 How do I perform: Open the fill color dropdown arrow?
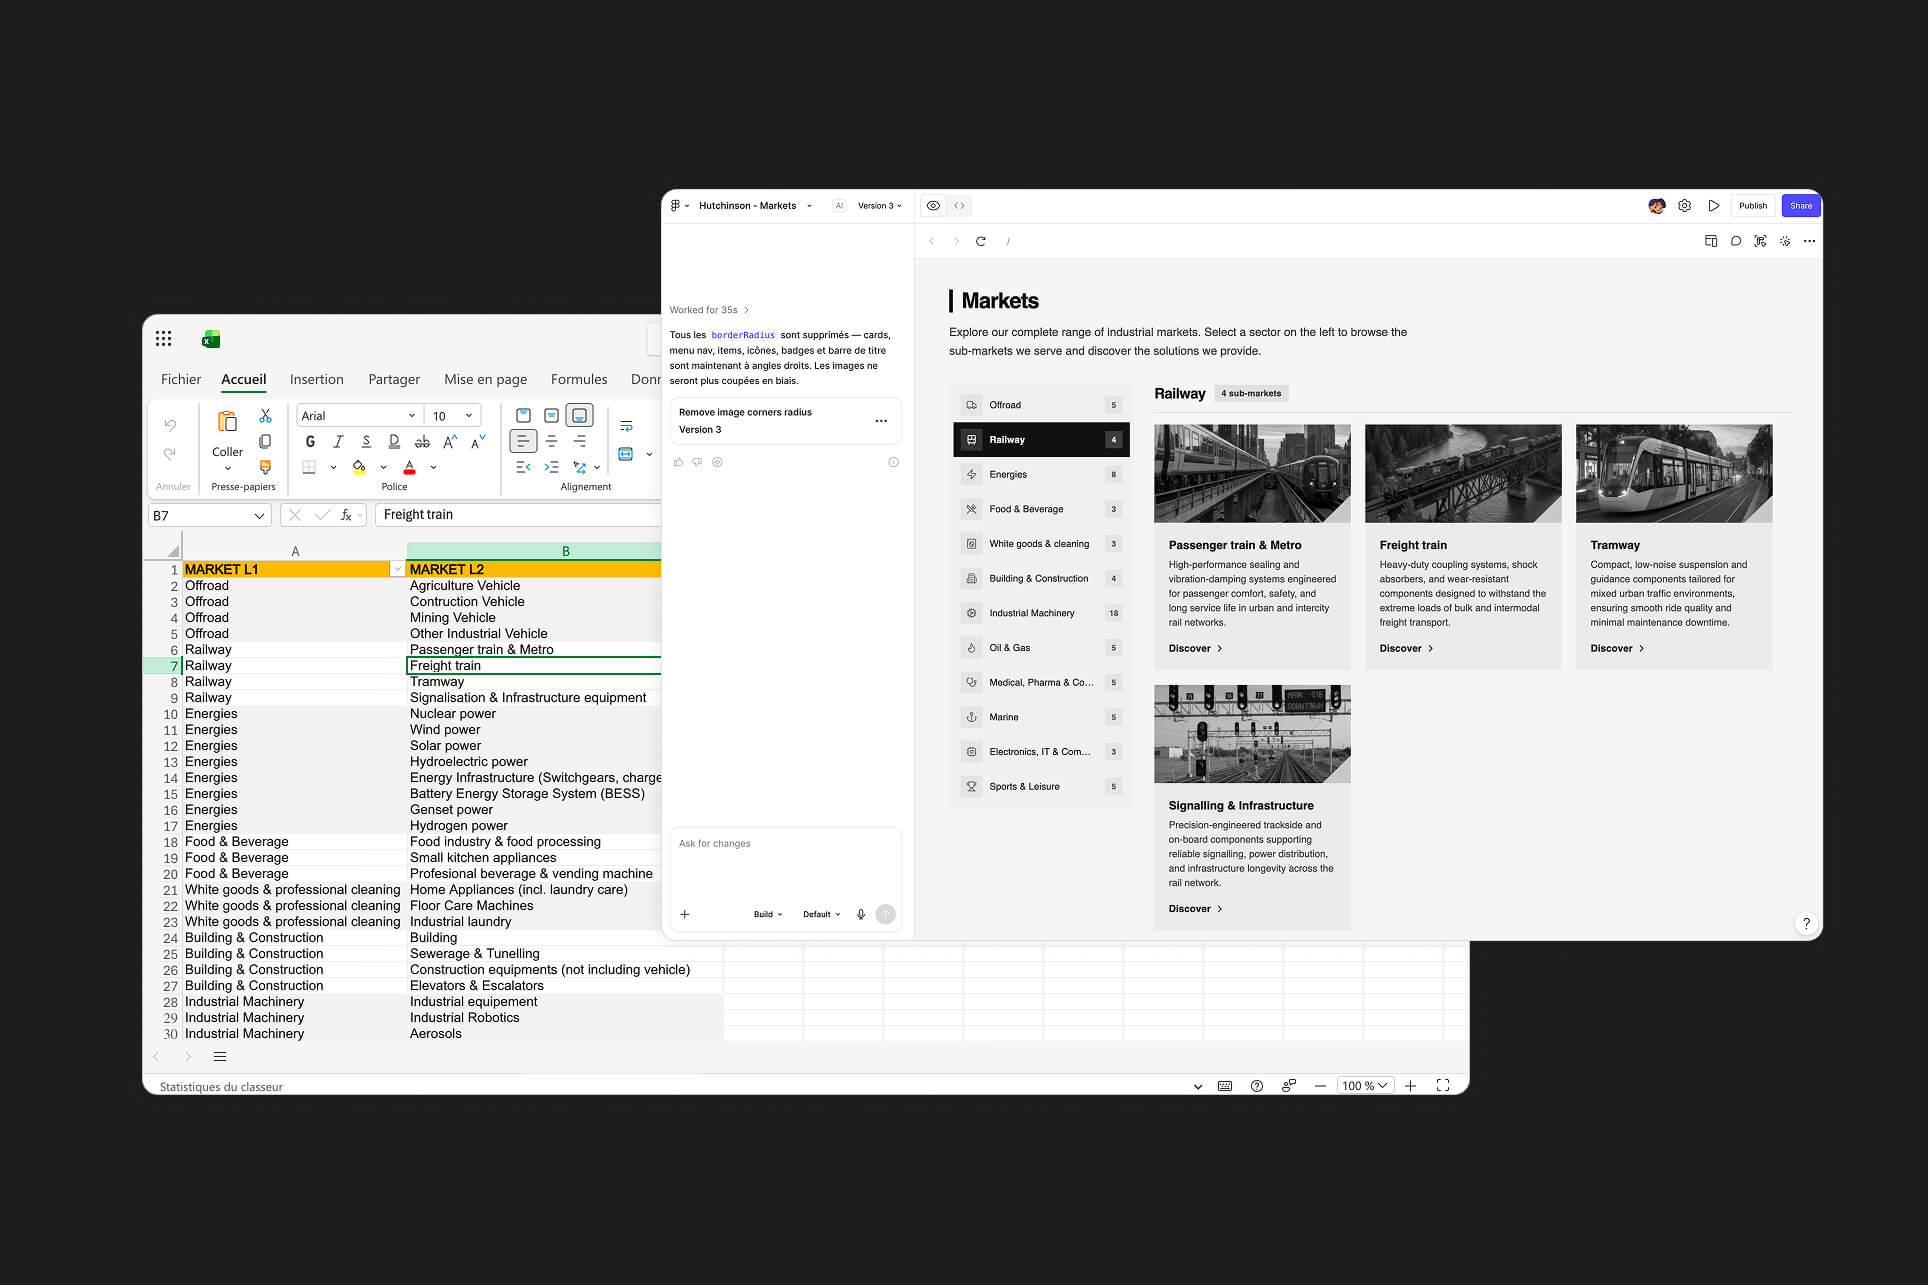[383, 467]
